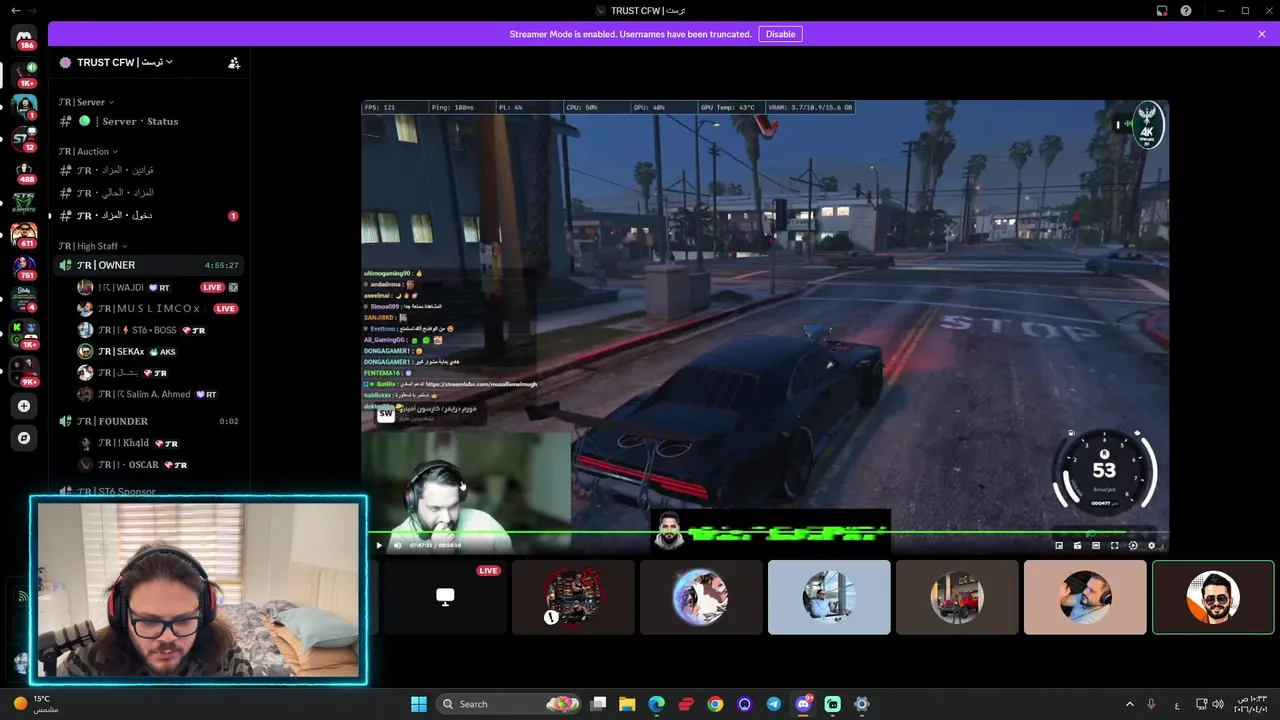Image resolution: width=1280 pixels, height=720 pixels.
Task: Open stream player settings gear
Action: pyautogui.click(x=1151, y=545)
